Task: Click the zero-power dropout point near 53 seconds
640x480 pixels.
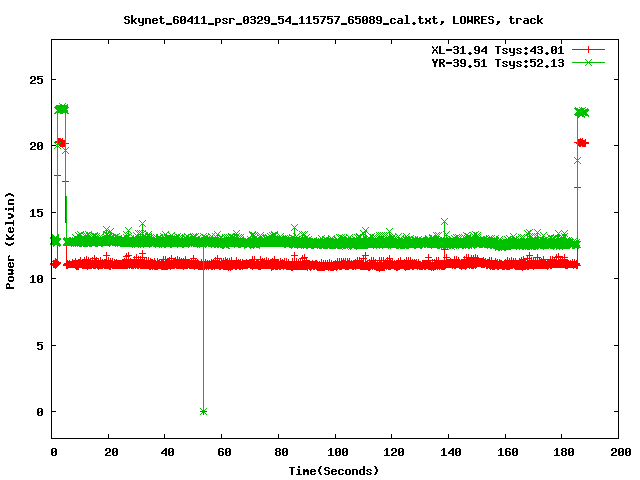Action: coord(203,411)
